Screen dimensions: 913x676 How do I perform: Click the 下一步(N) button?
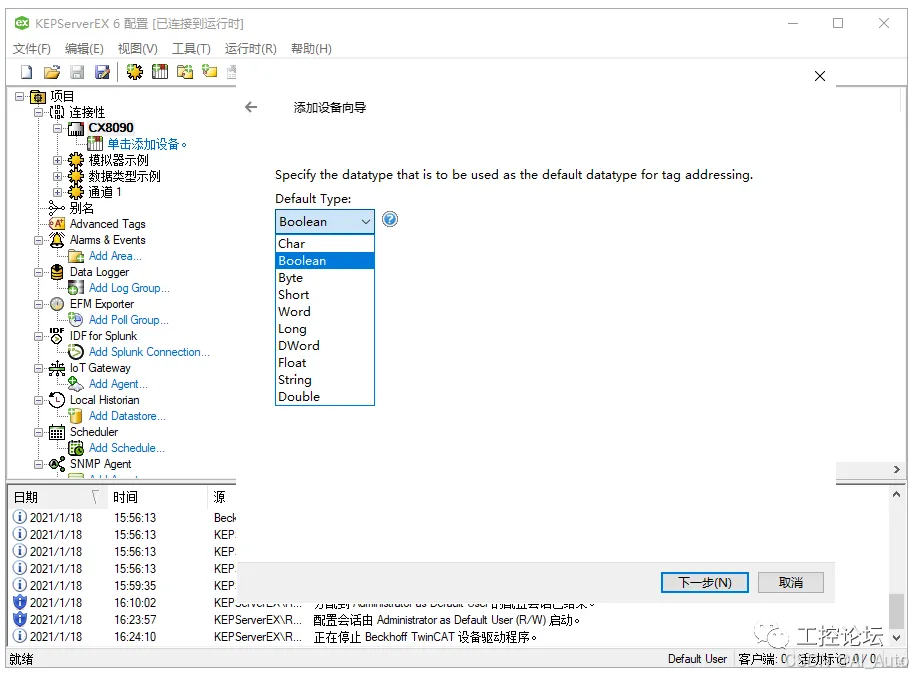(x=705, y=582)
